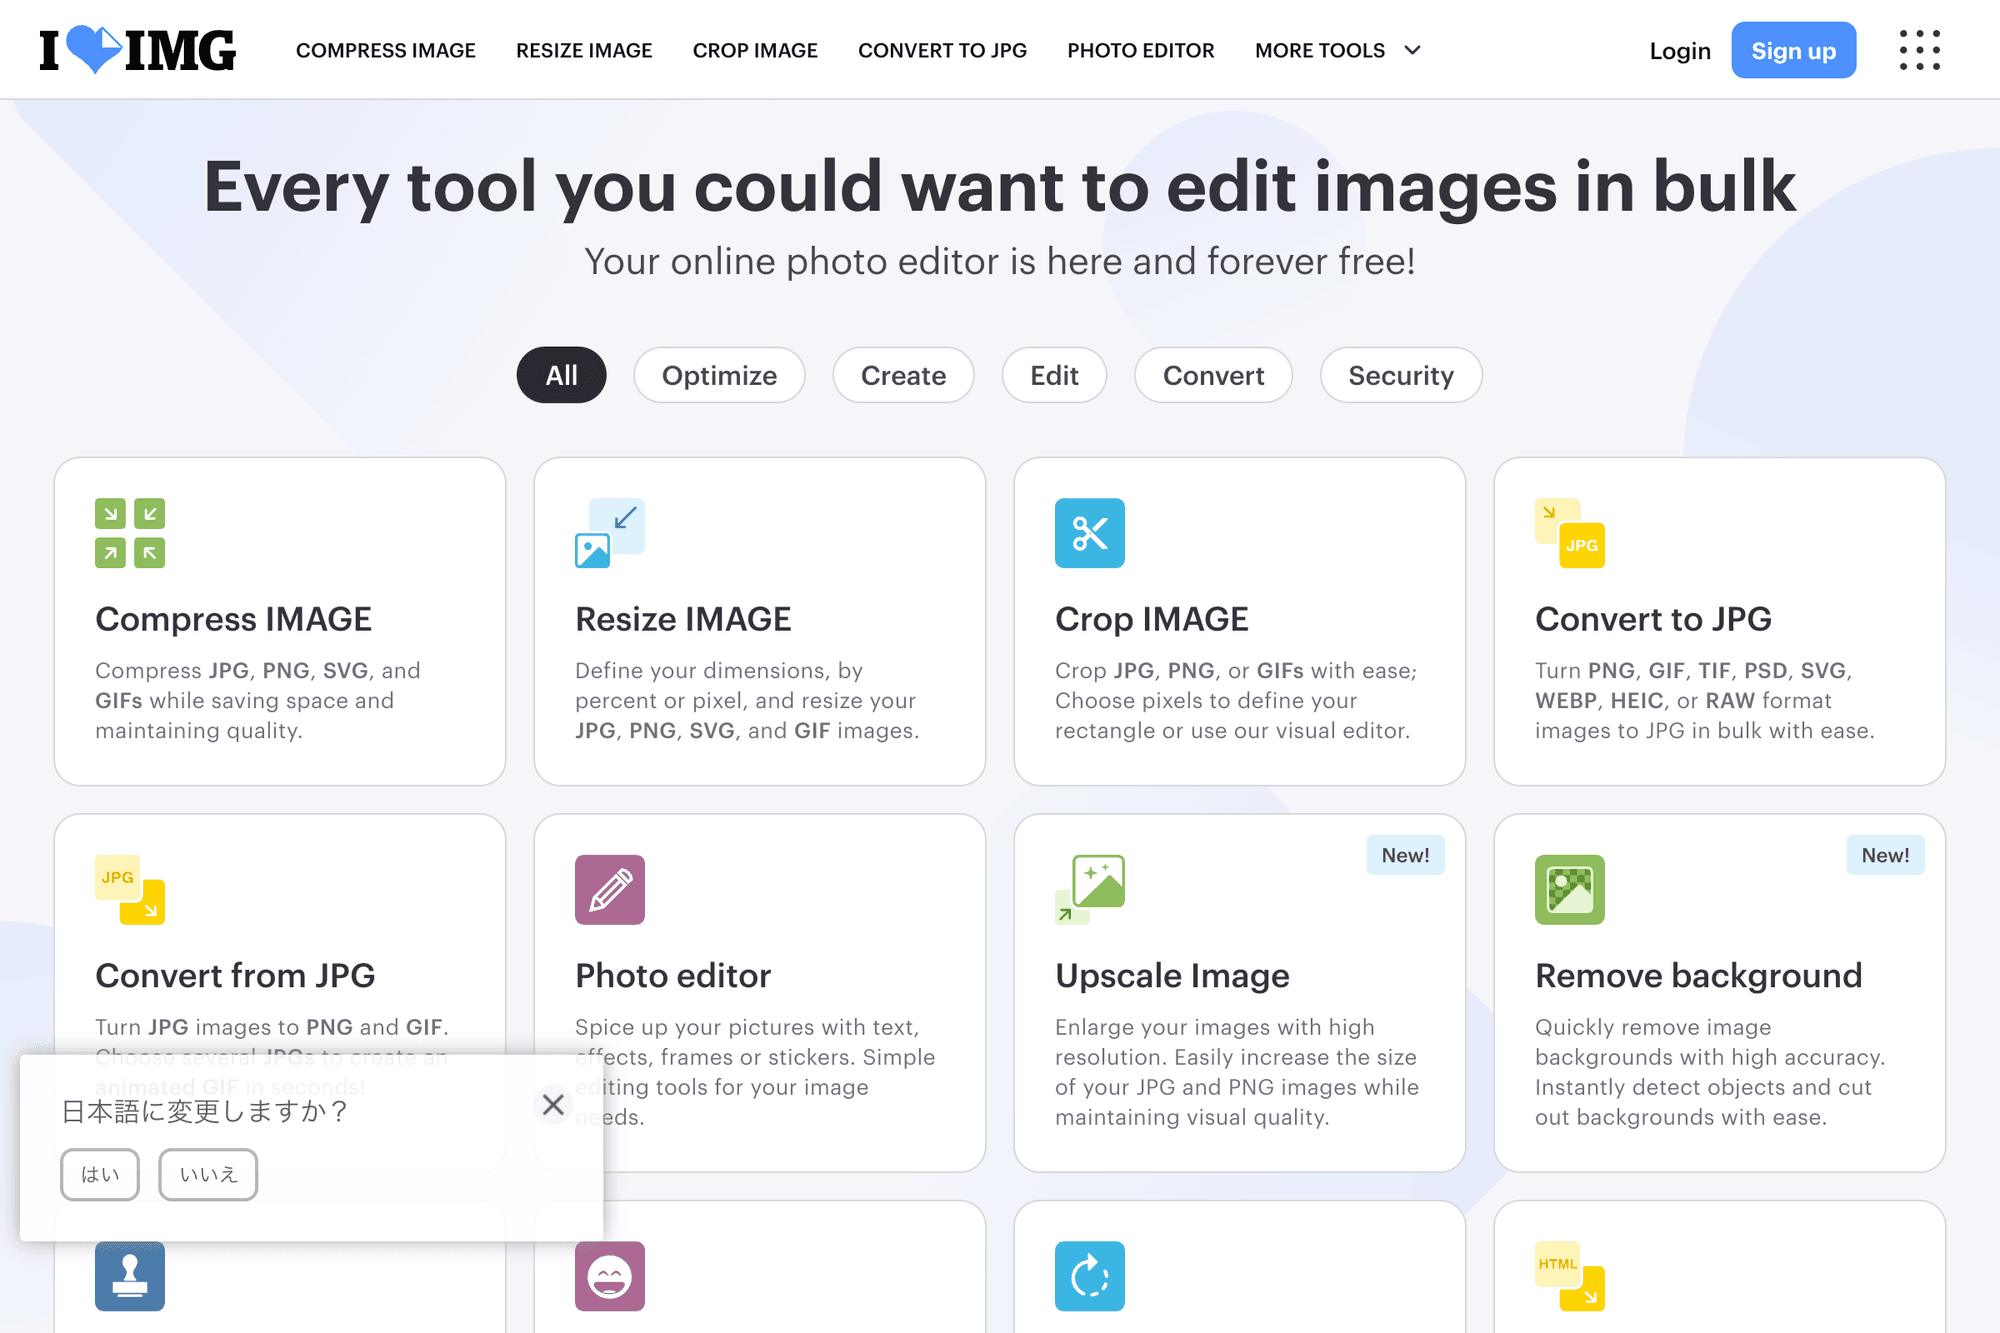Open the Remove background card title
The image size is (2000, 1333).
click(x=1698, y=975)
